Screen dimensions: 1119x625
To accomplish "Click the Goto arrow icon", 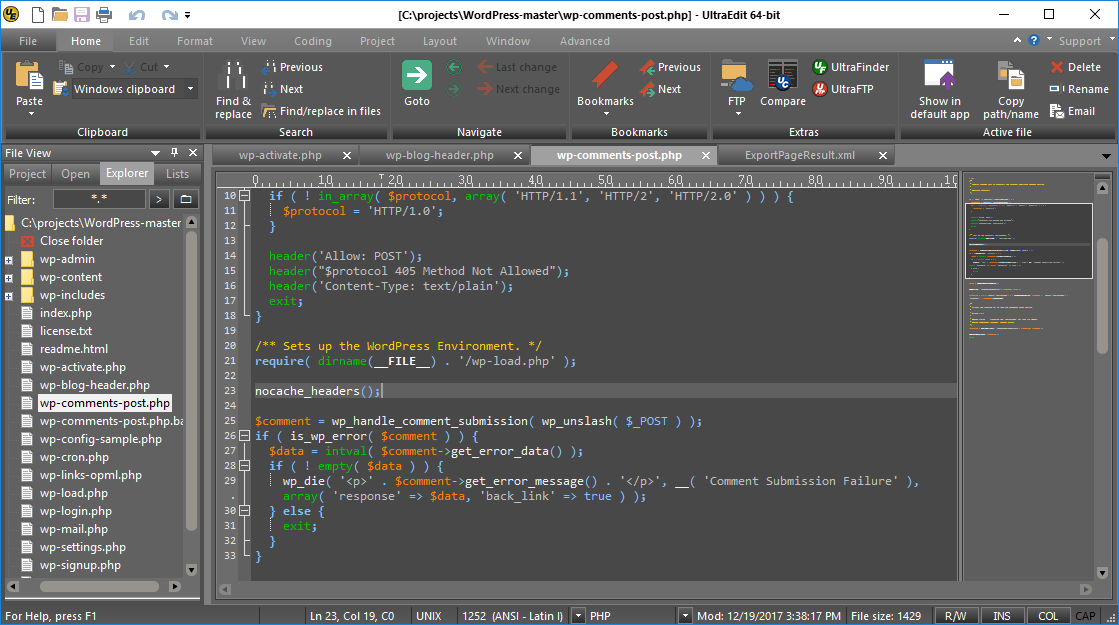I will click(417, 76).
